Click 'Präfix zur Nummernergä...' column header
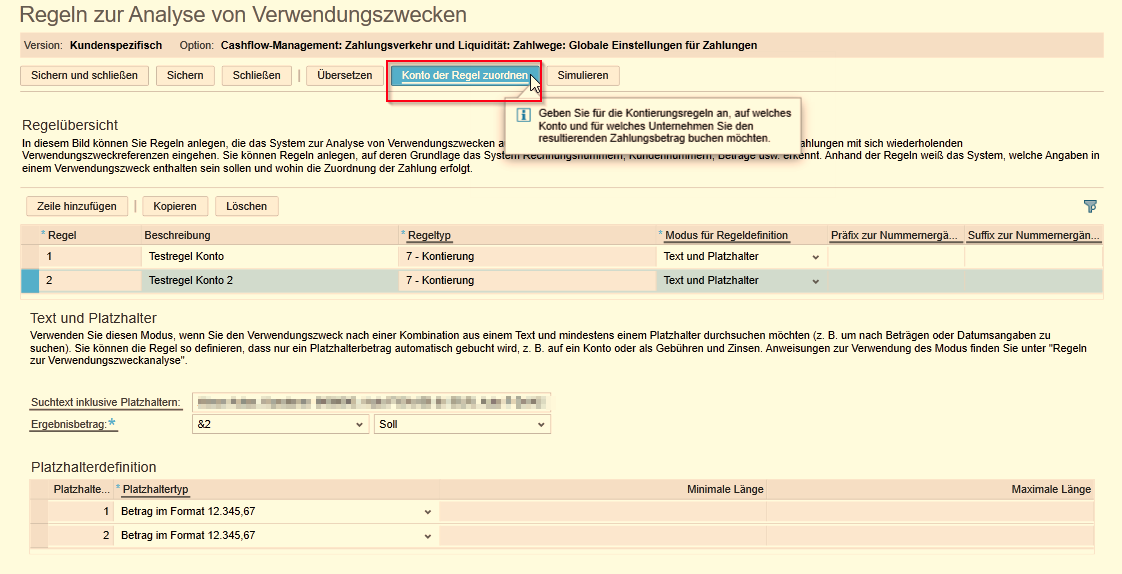1122x574 pixels. coord(894,235)
